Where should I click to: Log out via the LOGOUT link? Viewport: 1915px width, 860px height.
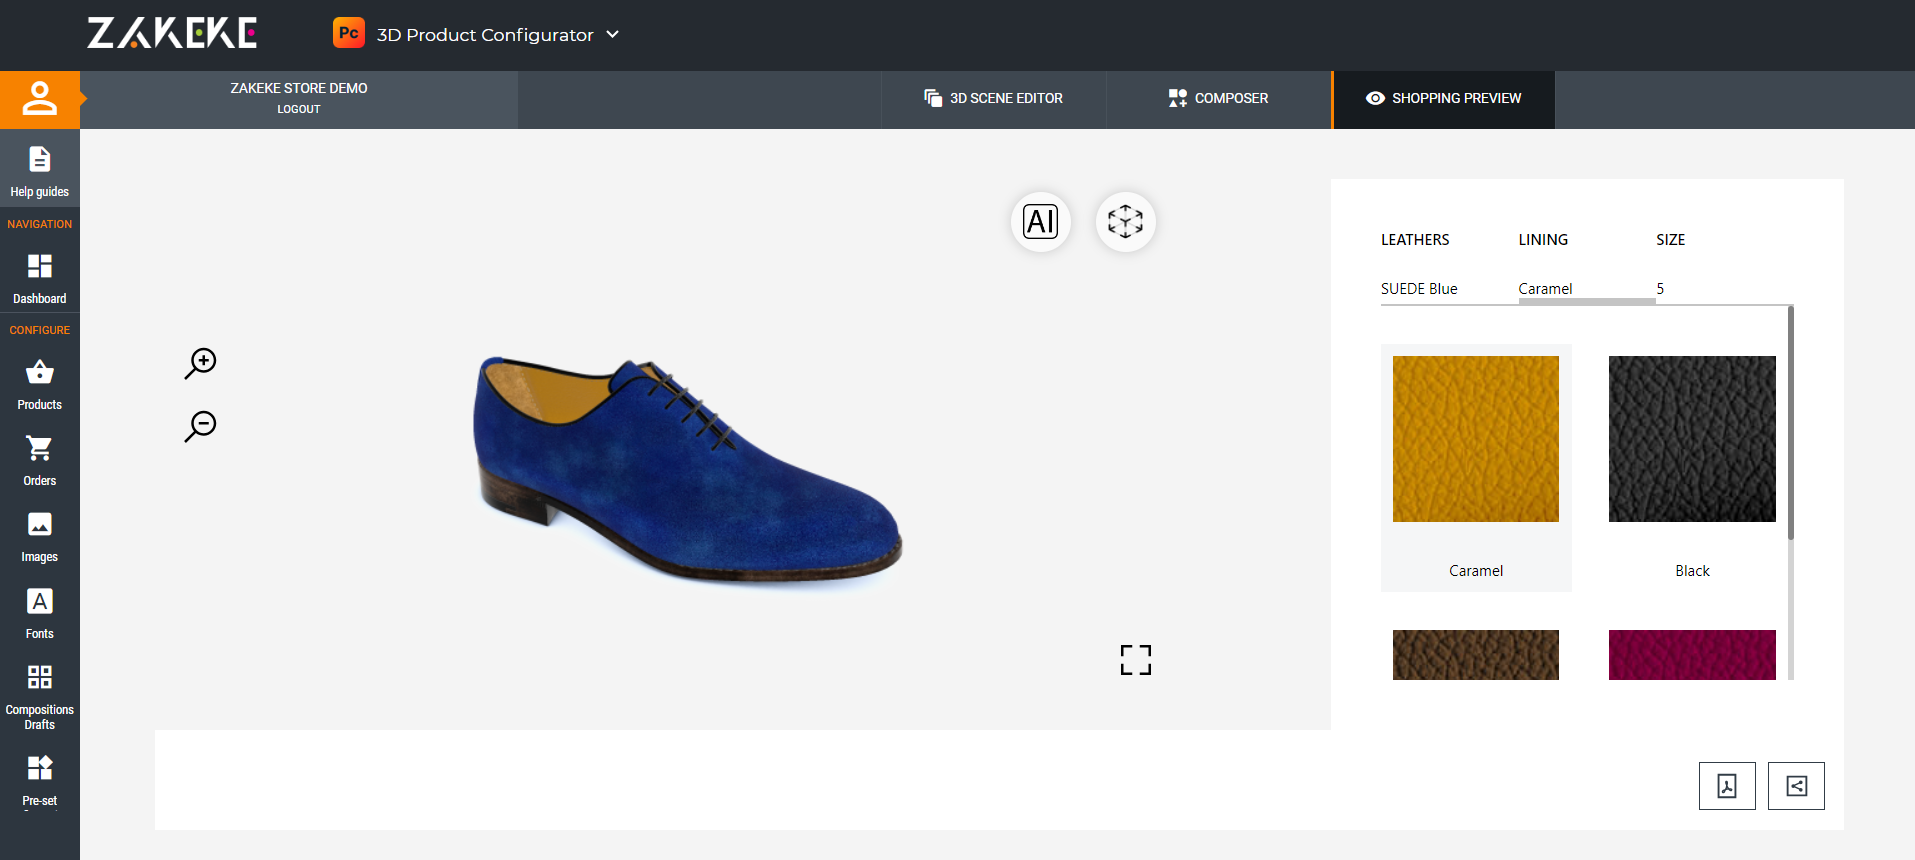(x=299, y=109)
